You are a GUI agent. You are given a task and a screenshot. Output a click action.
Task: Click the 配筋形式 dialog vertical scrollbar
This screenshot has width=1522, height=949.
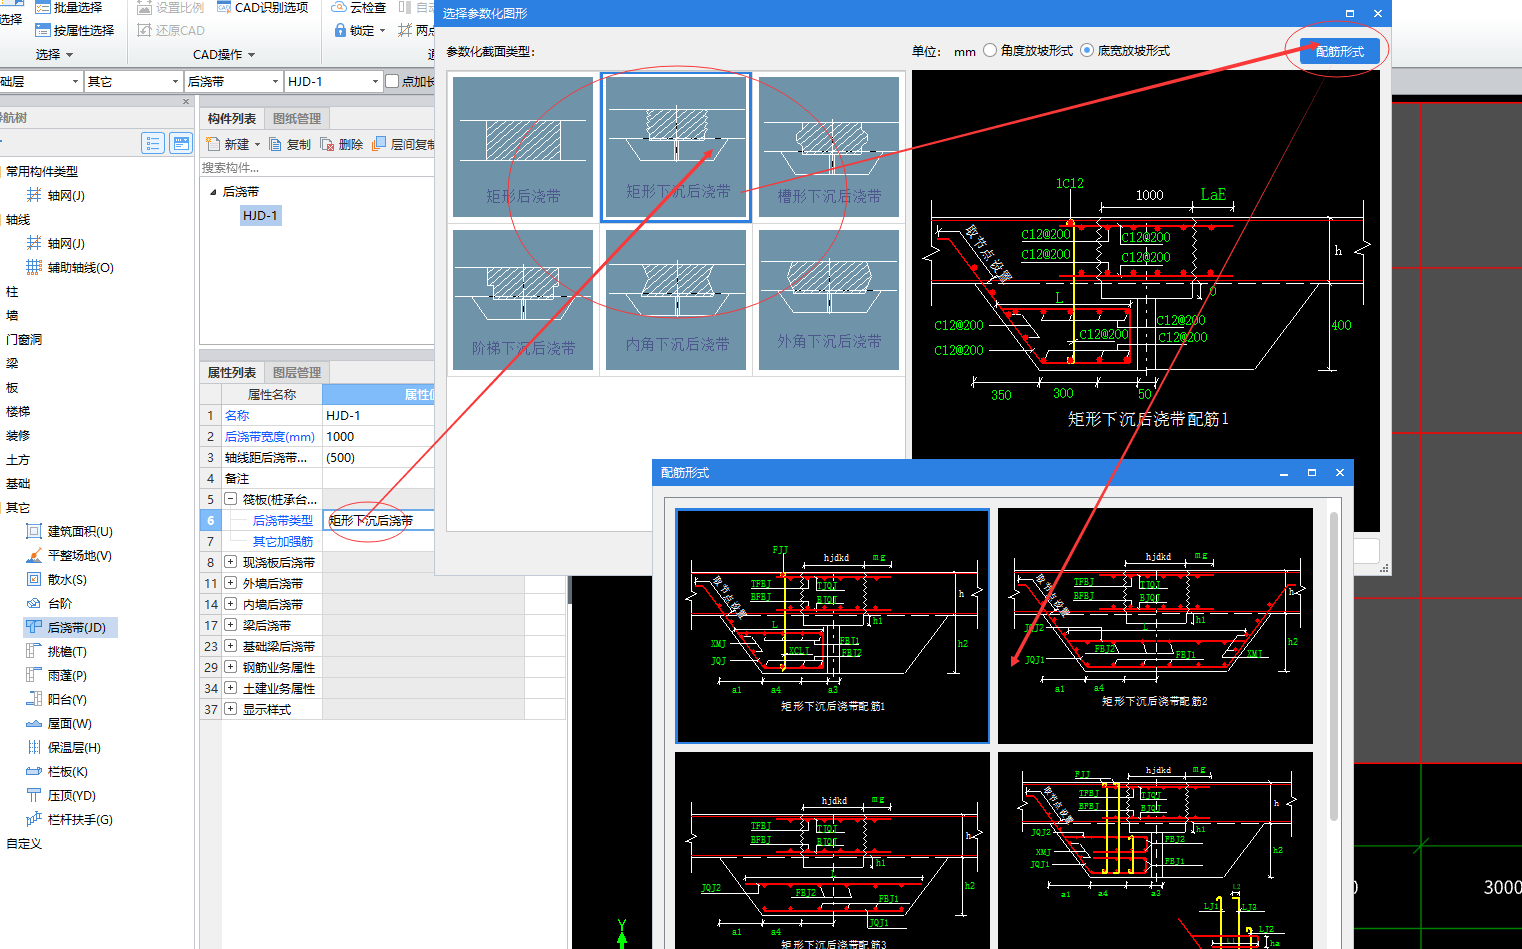click(x=1333, y=667)
